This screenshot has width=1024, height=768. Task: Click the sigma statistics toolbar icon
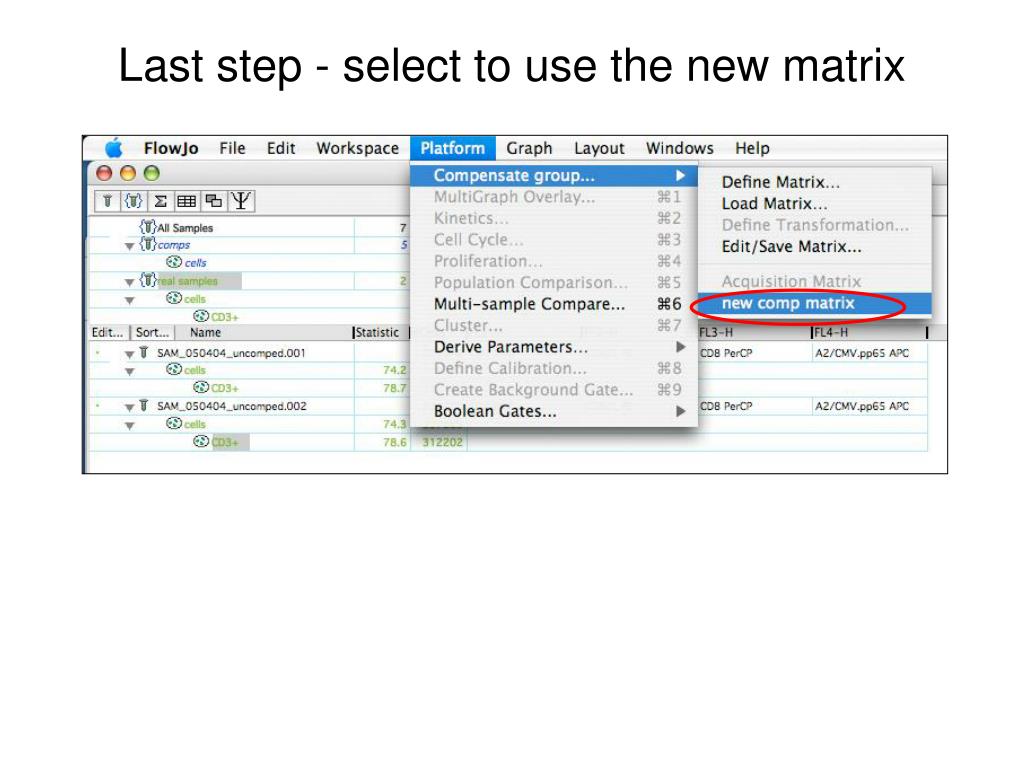160,201
